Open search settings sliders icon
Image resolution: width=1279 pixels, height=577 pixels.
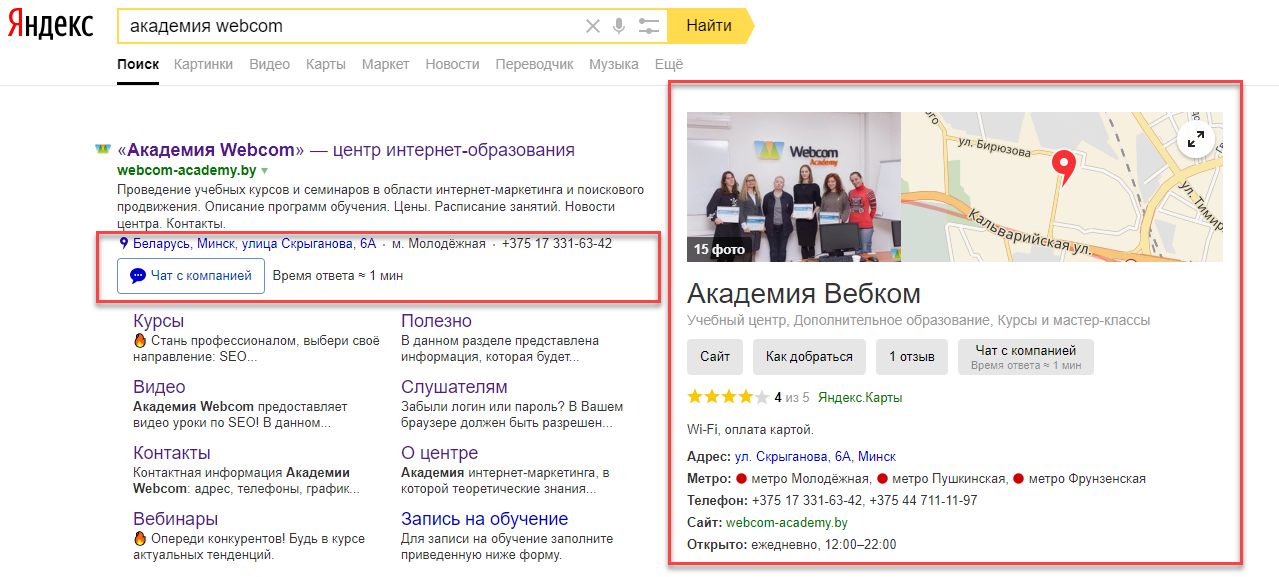tap(649, 26)
